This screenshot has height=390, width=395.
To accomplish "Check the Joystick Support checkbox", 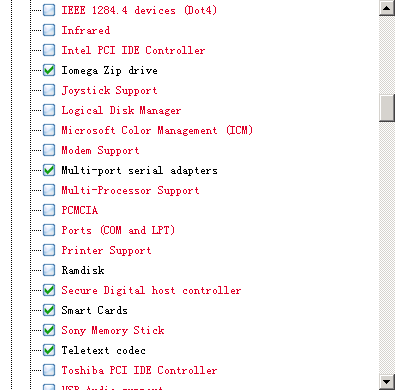I will 49,90.
